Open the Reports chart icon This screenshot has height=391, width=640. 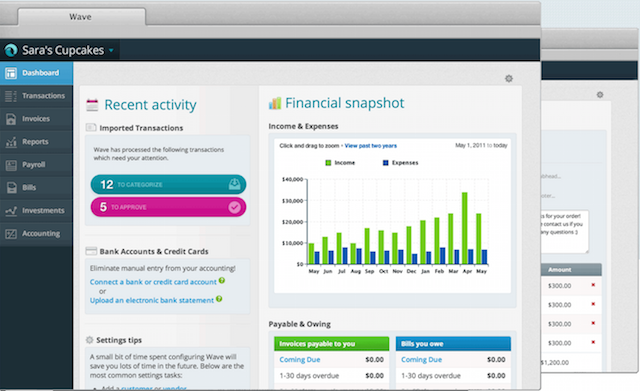pyautogui.click(x=11, y=142)
